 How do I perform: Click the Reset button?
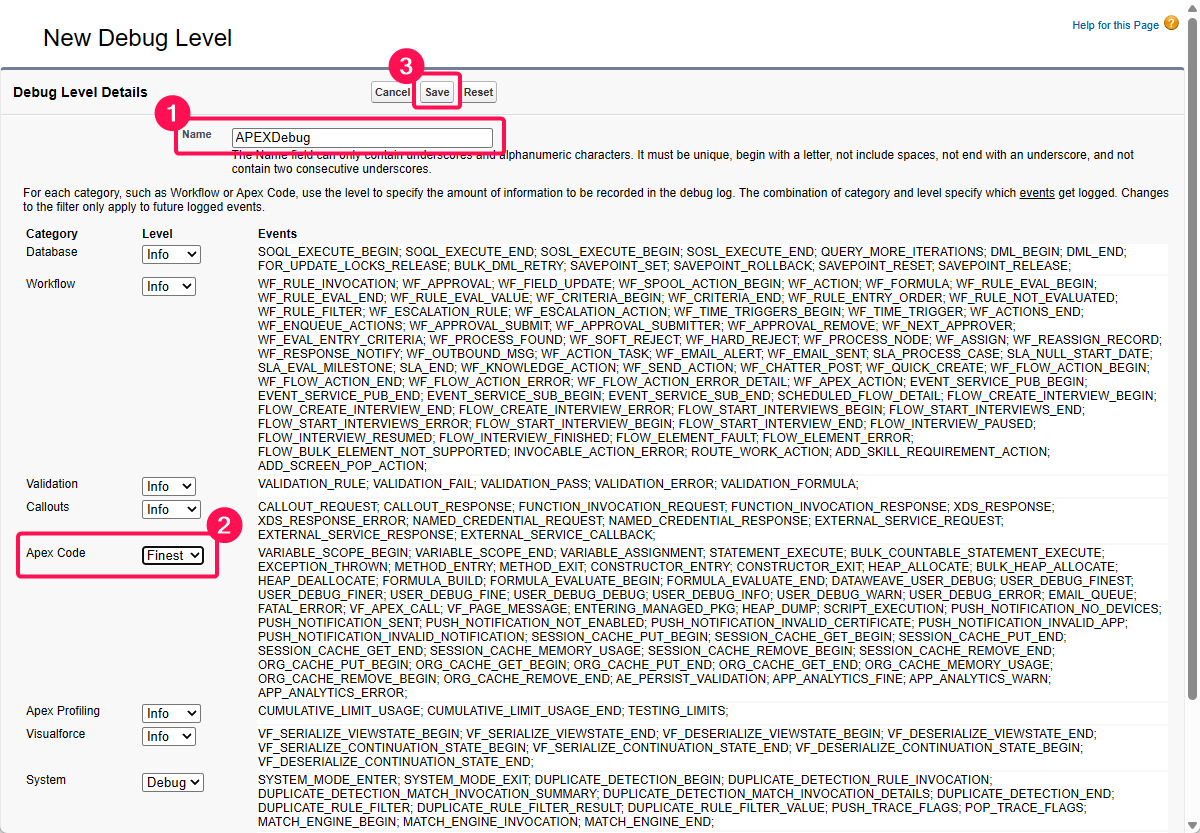pyautogui.click(x=478, y=92)
